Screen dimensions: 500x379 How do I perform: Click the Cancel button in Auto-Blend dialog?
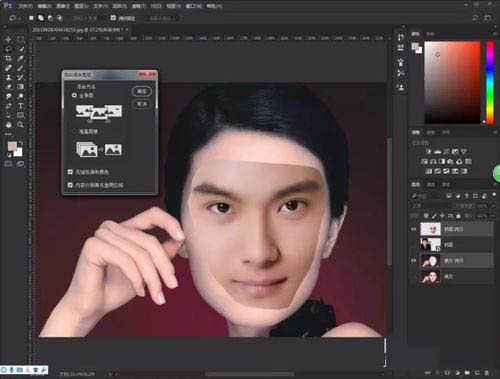click(142, 104)
